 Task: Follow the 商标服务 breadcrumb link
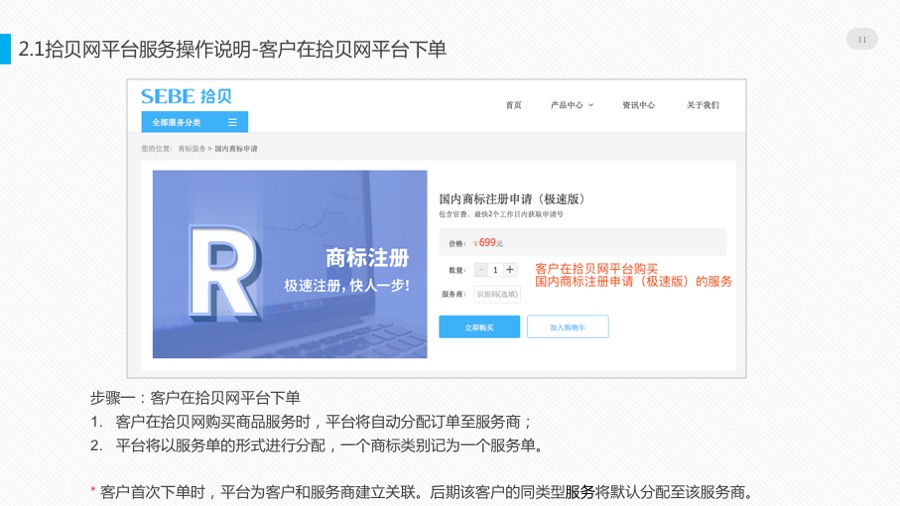[x=192, y=149]
